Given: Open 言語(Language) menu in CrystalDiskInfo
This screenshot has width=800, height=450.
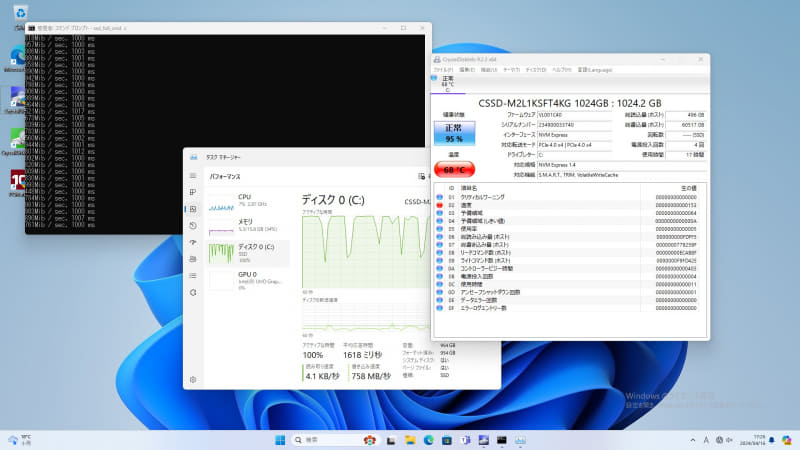Looking at the screenshot, I should coord(595,70).
